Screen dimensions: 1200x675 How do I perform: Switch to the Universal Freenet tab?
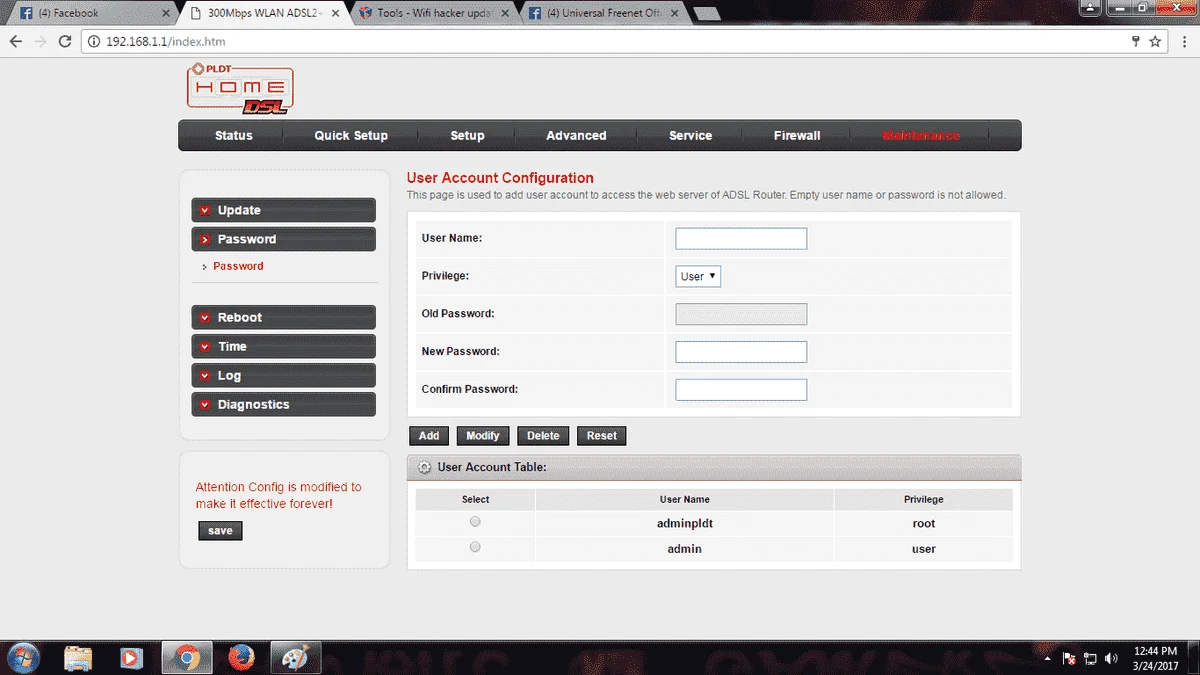click(x=601, y=13)
